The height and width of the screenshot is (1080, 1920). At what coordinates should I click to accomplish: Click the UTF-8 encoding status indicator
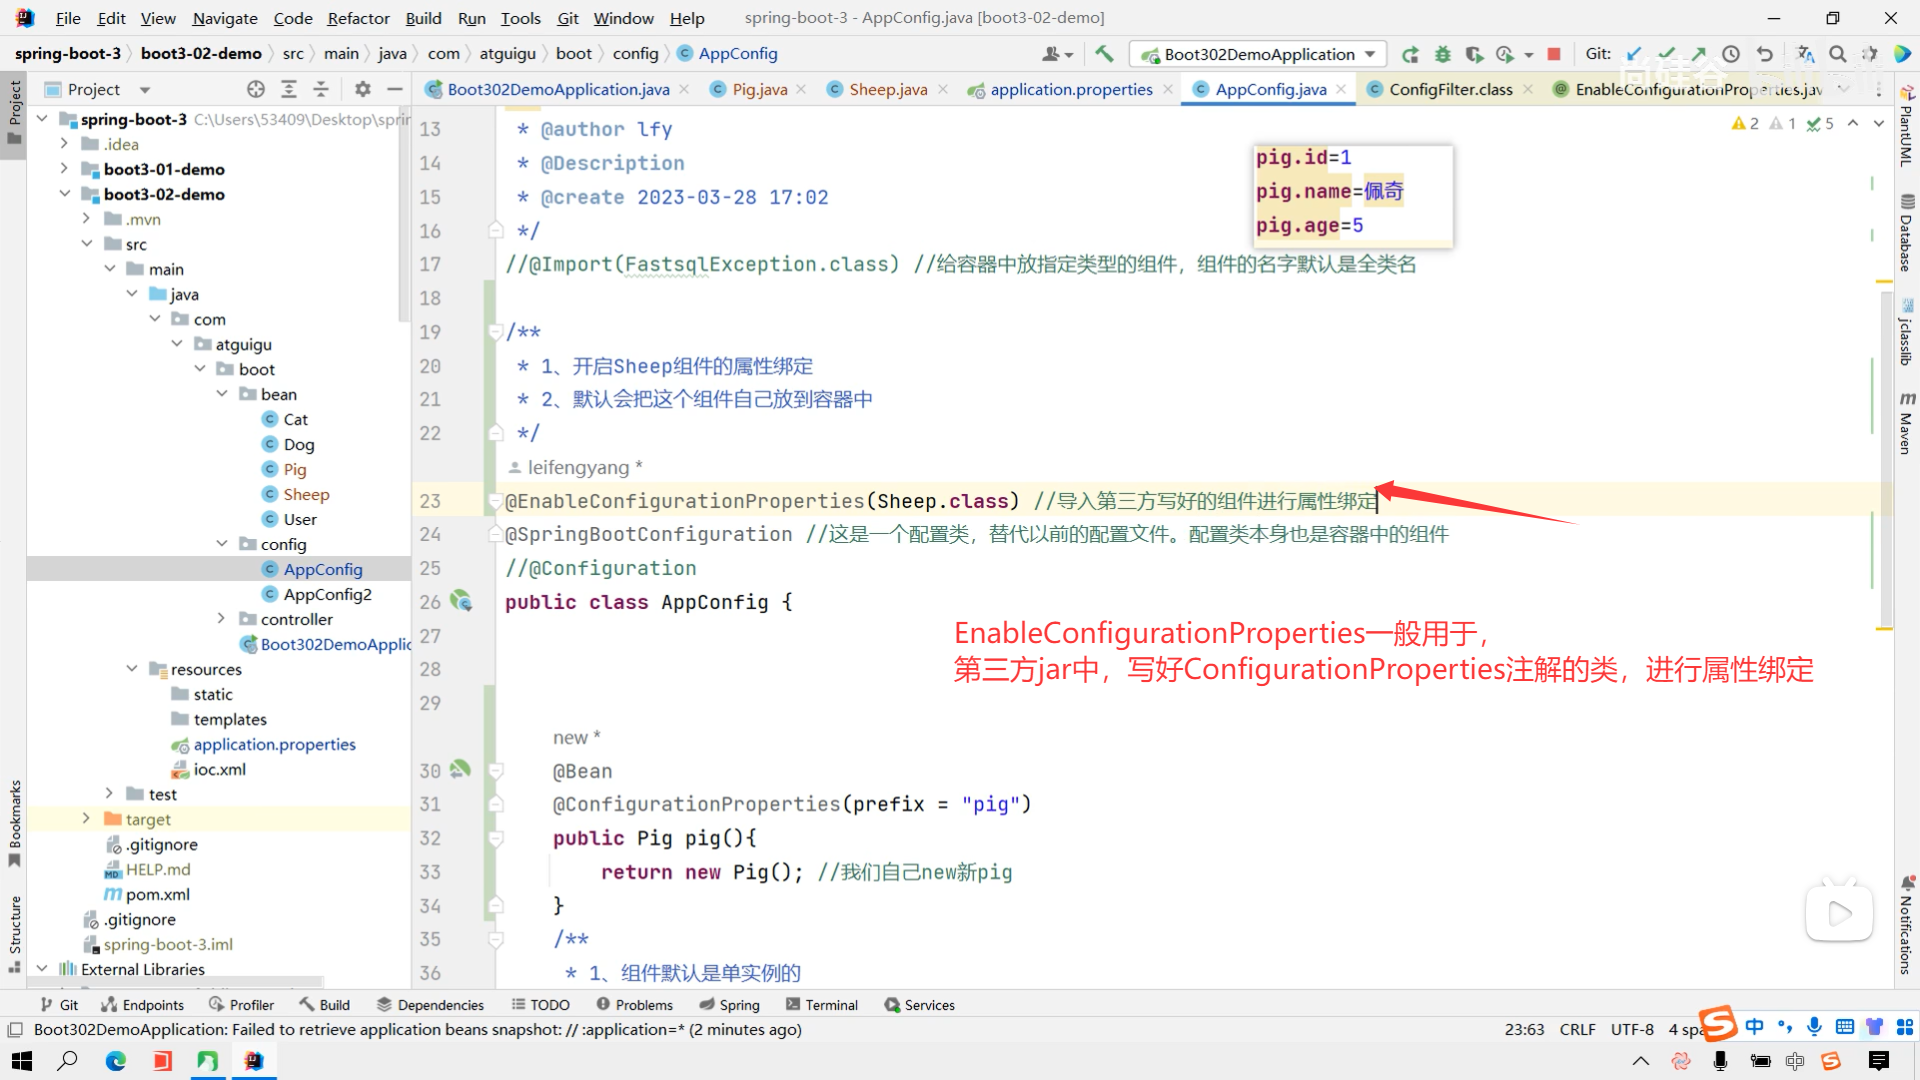(x=1632, y=1029)
